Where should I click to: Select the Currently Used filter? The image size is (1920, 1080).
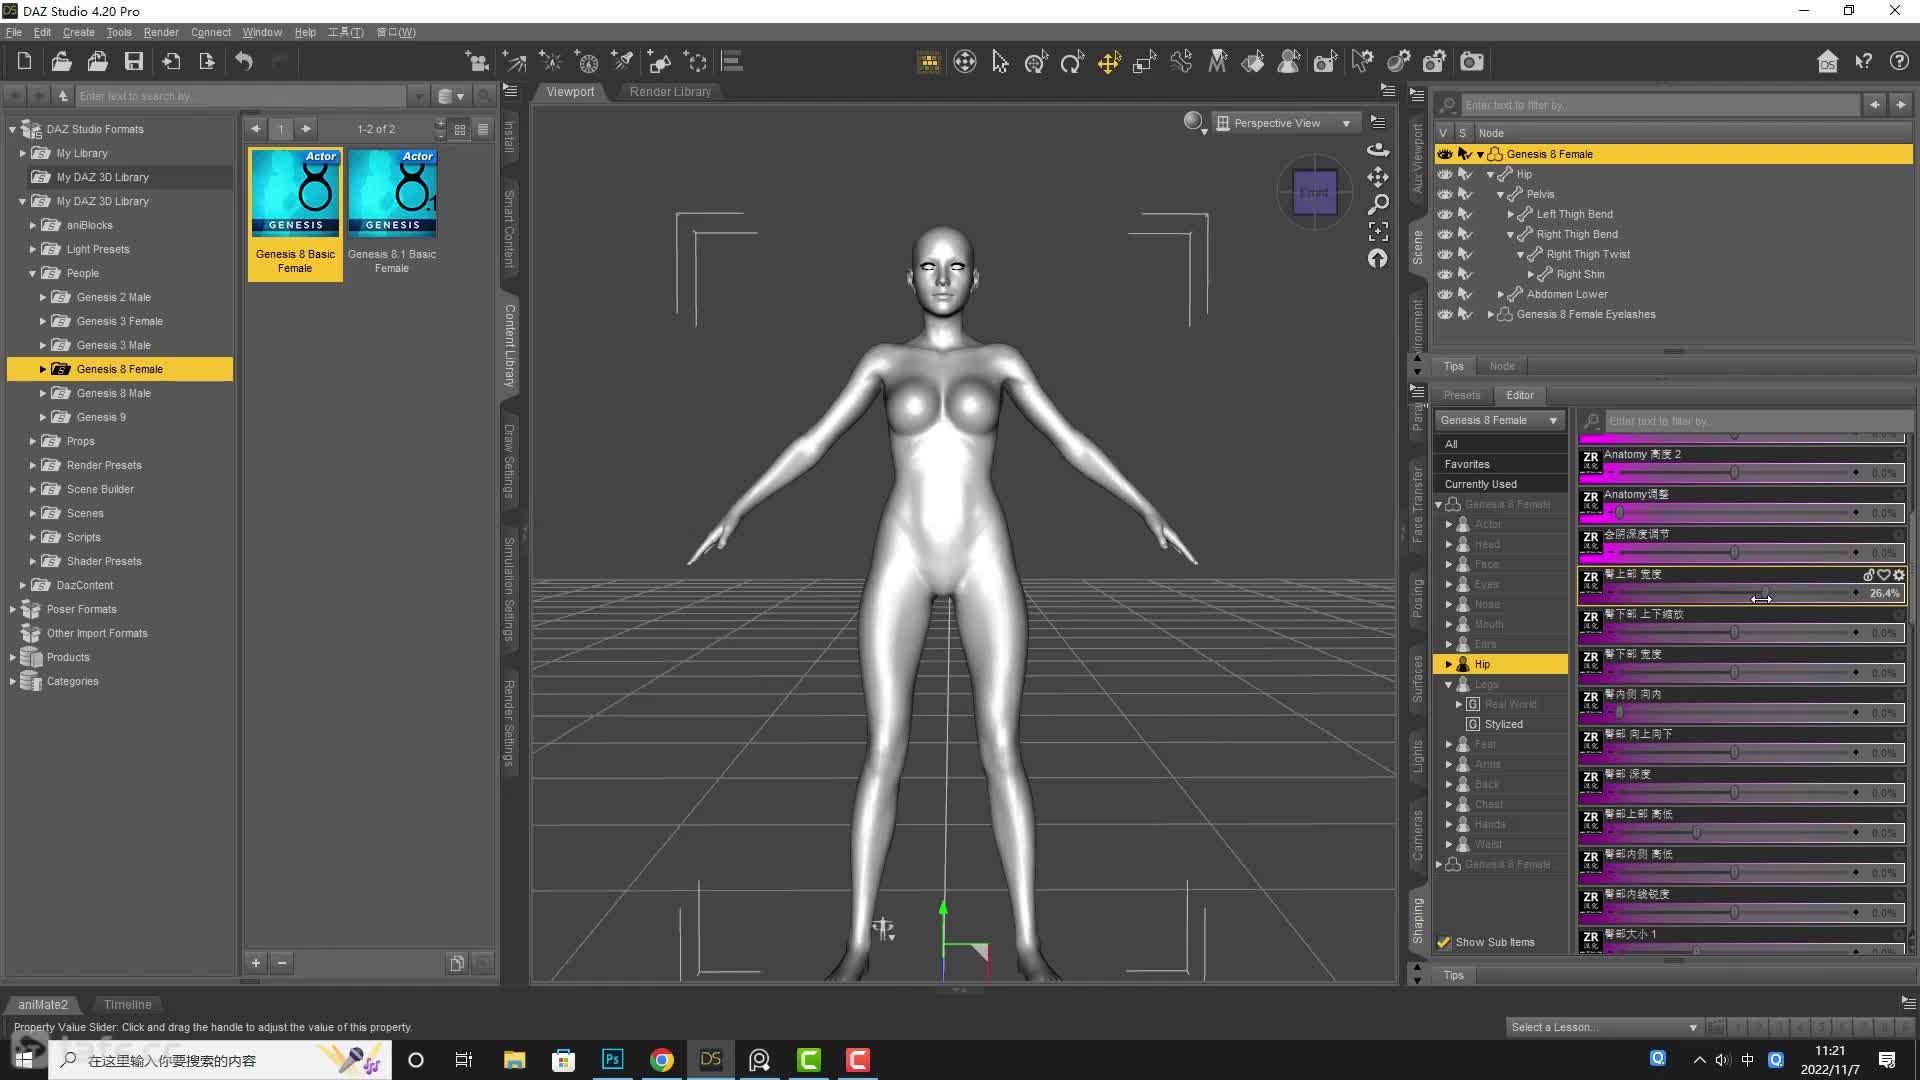tap(1480, 484)
